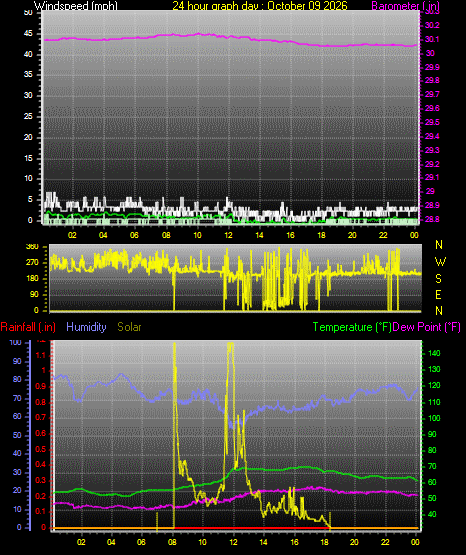The image size is (466, 555).
Task: Click the E wind direction label
Action: click(x=438, y=295)
